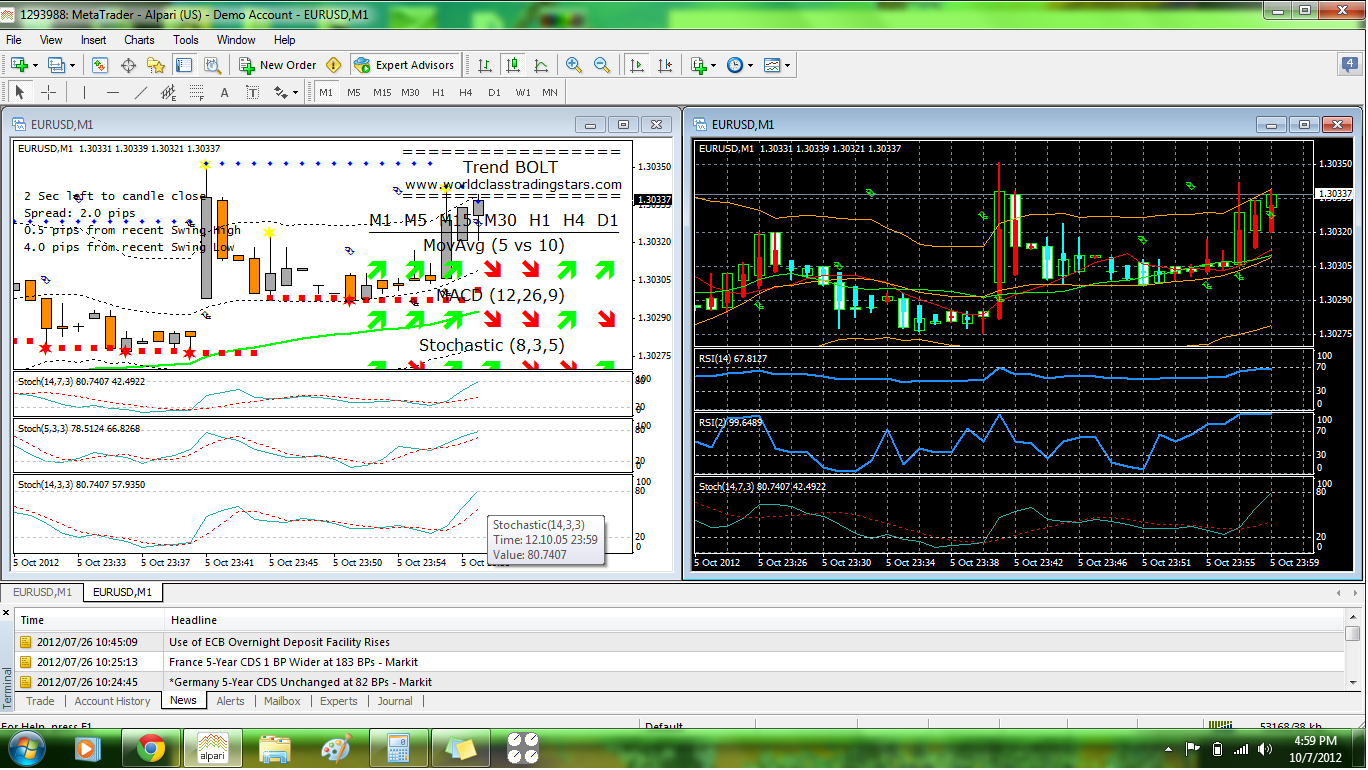Screen dimensions: 1368x770
Task: Switch to the Experts tab
Action: click(339, 701)
